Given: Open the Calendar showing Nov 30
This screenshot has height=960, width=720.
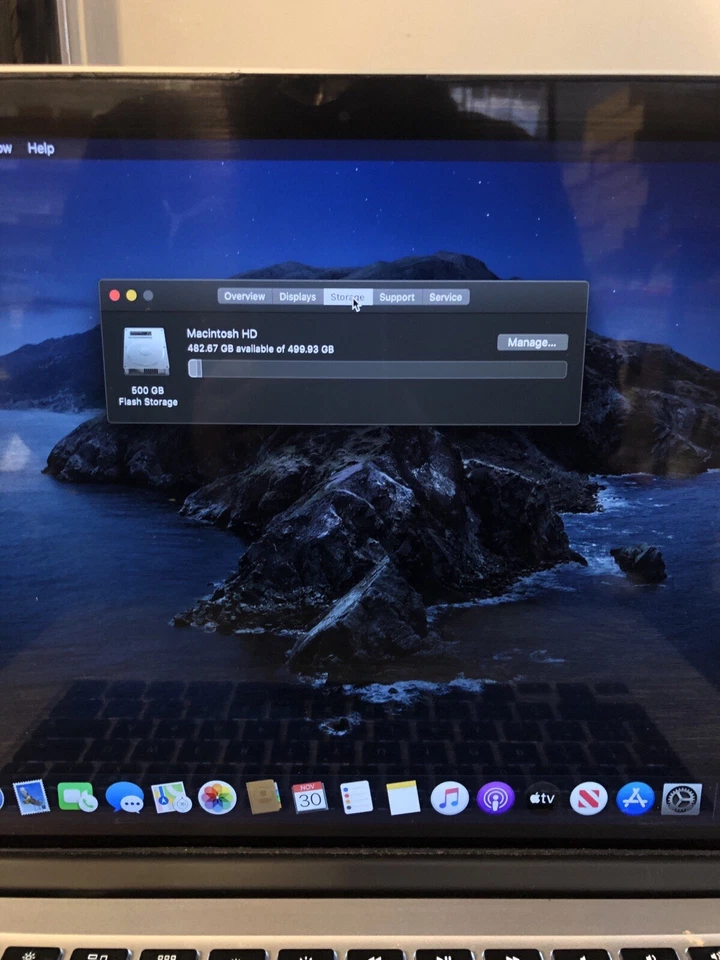Looking at the screenshot, I should coord(310,798).
